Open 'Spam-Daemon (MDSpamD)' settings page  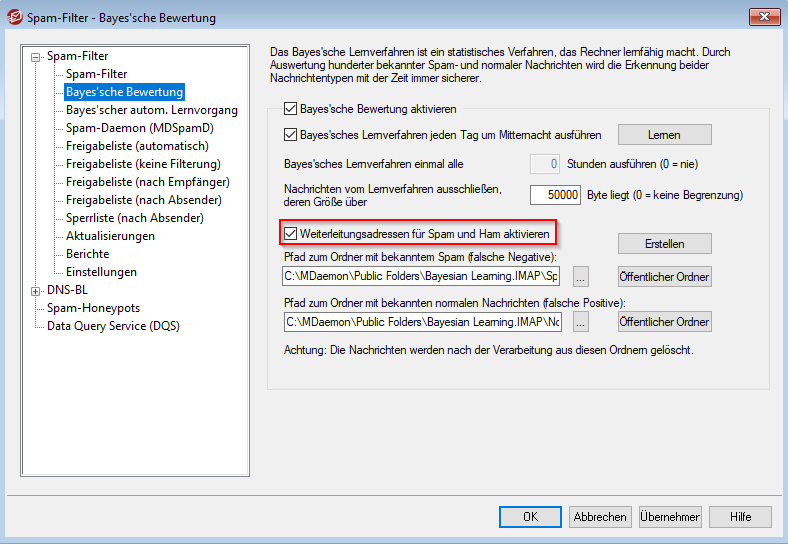coord(139,128)
